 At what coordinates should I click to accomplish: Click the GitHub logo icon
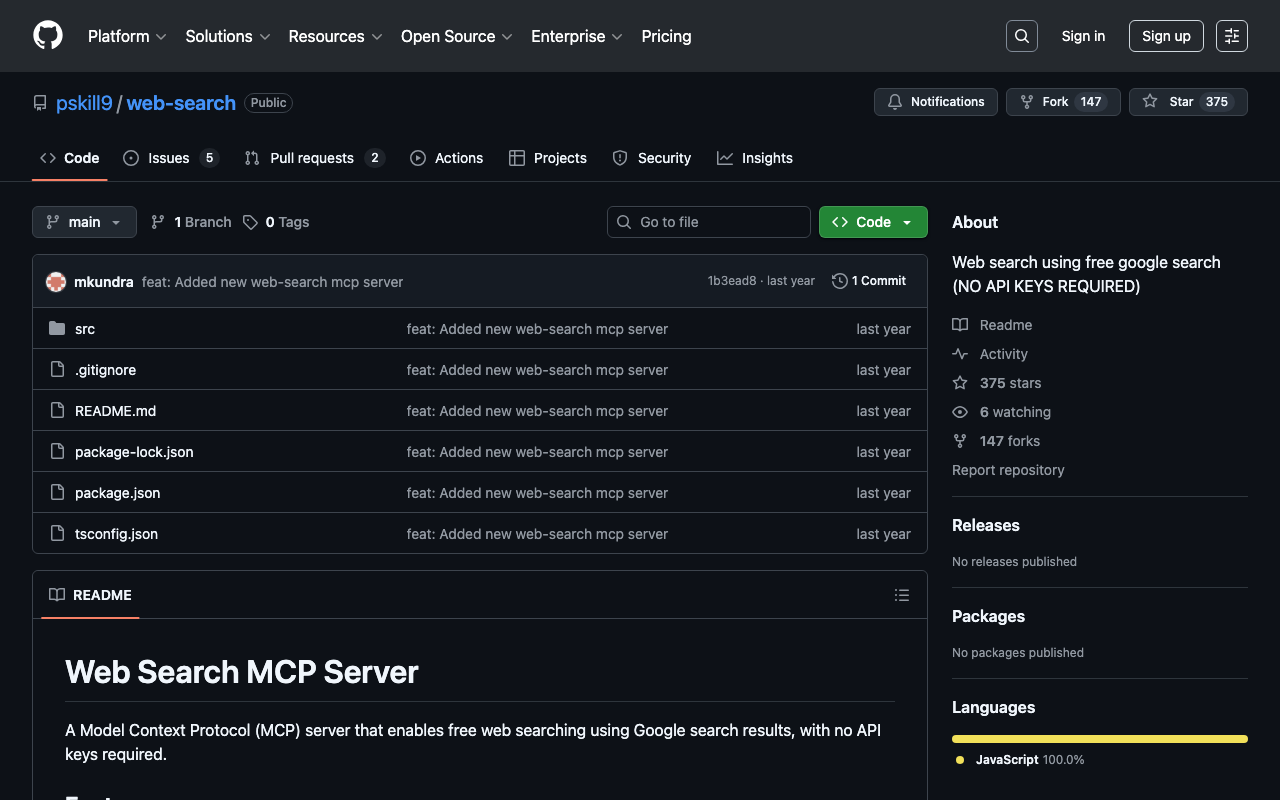click(x=48, y=36)
